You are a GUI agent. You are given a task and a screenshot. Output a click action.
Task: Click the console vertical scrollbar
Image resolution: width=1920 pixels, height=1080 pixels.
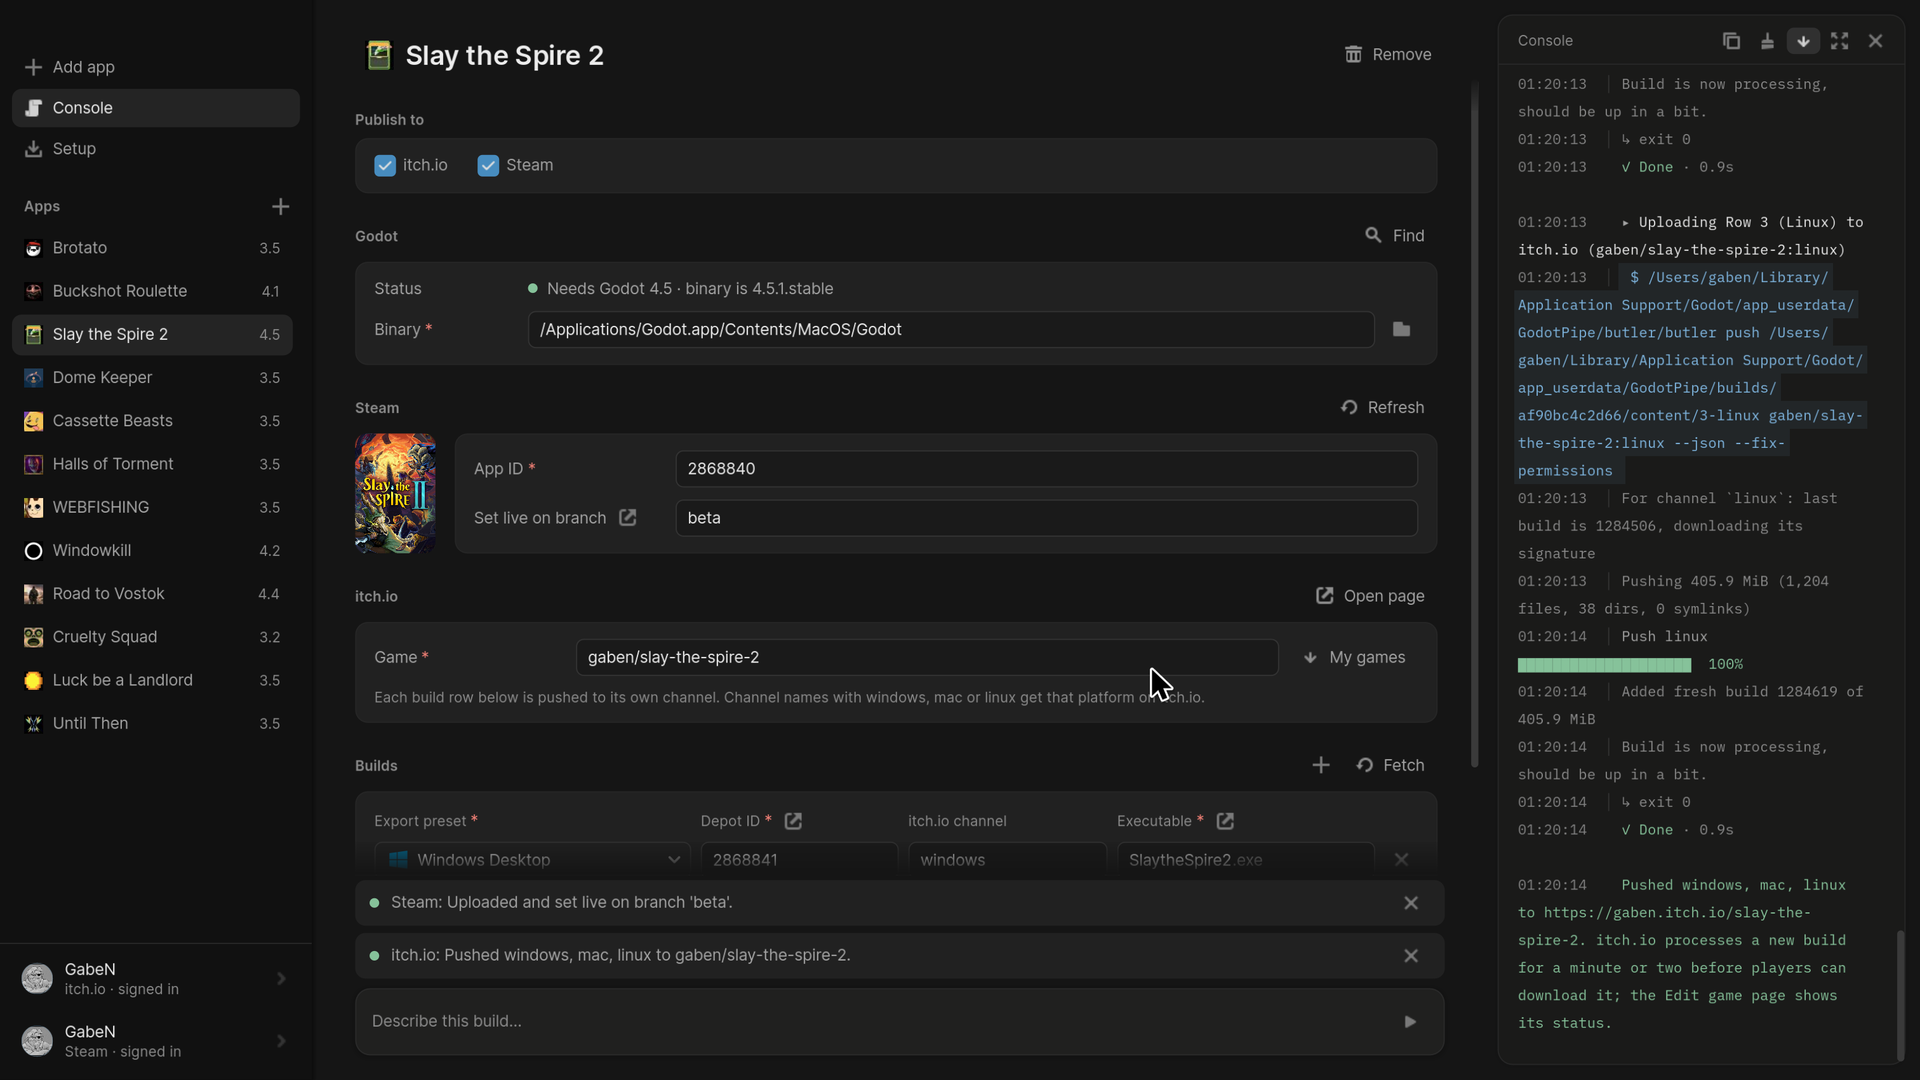coord(1900,996)
